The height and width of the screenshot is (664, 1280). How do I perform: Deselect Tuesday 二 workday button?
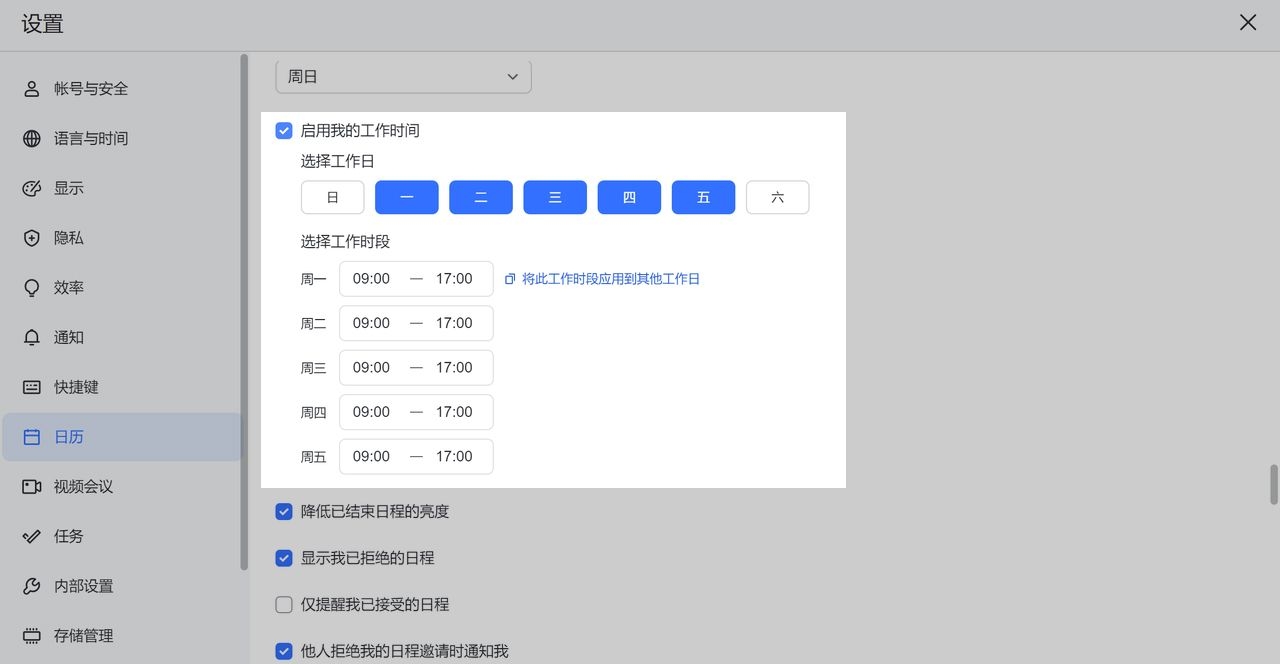[x=481, y=197]
